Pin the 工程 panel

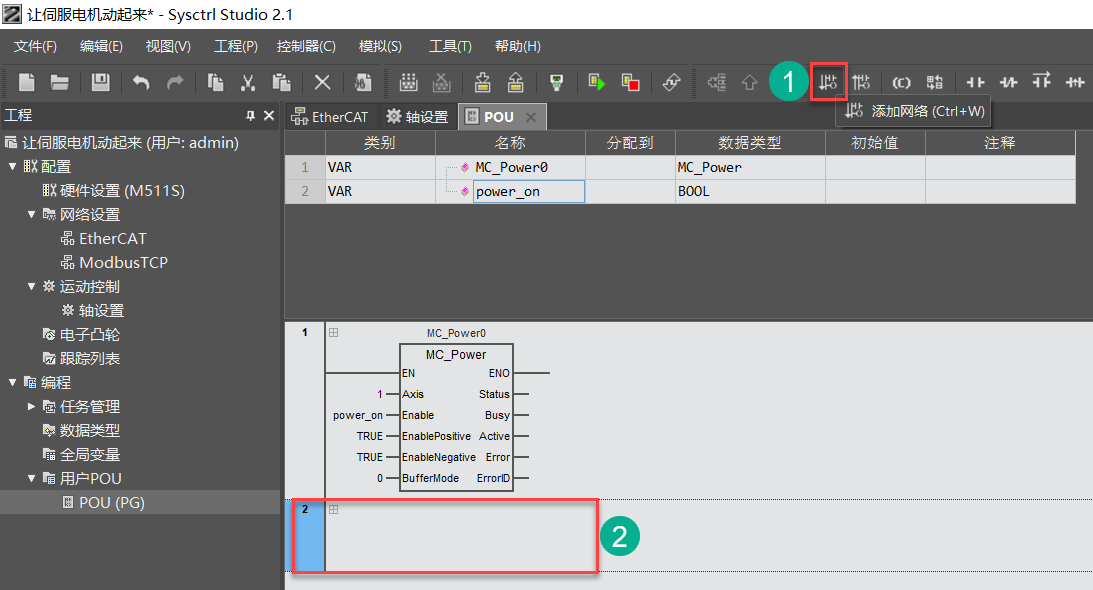click(x=250, y=115)
